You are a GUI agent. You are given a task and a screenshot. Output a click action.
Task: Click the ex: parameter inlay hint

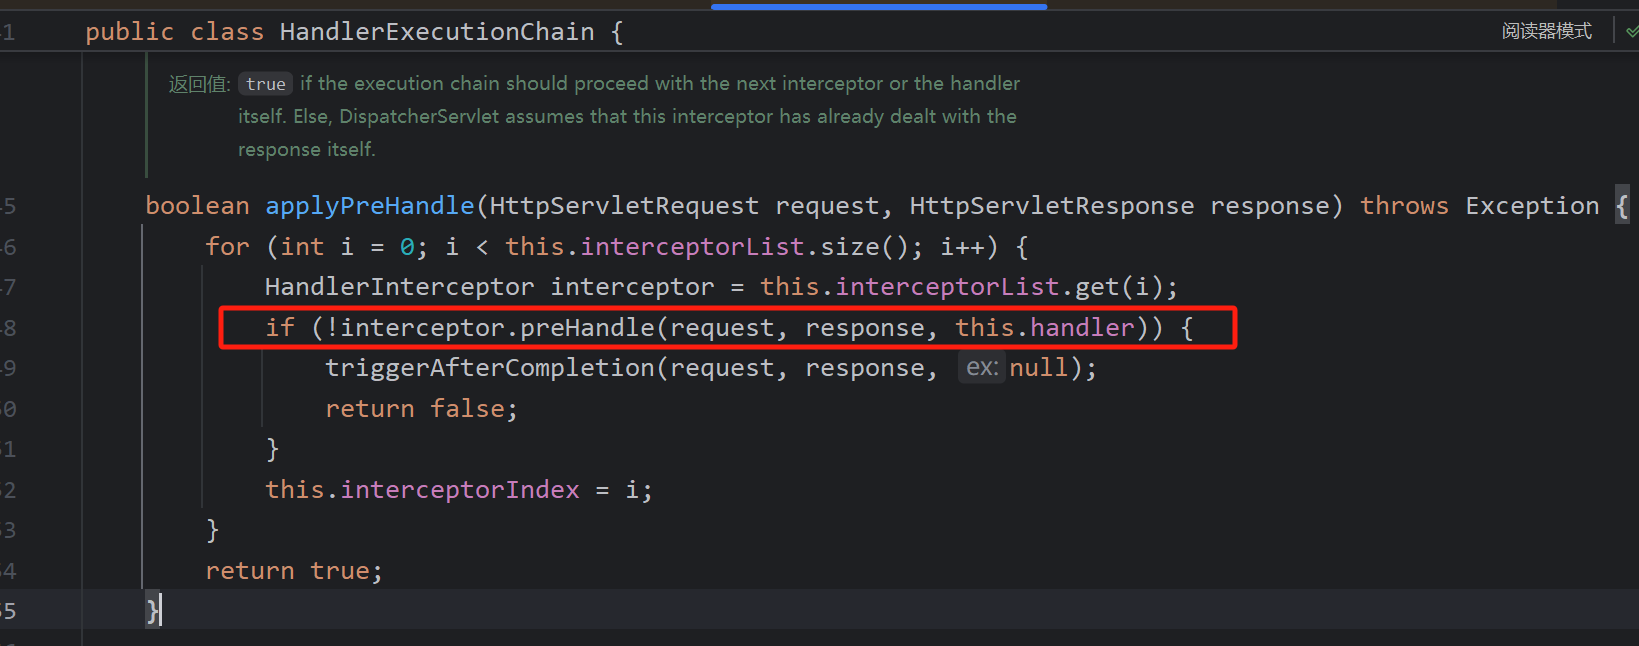coord(982,368)
